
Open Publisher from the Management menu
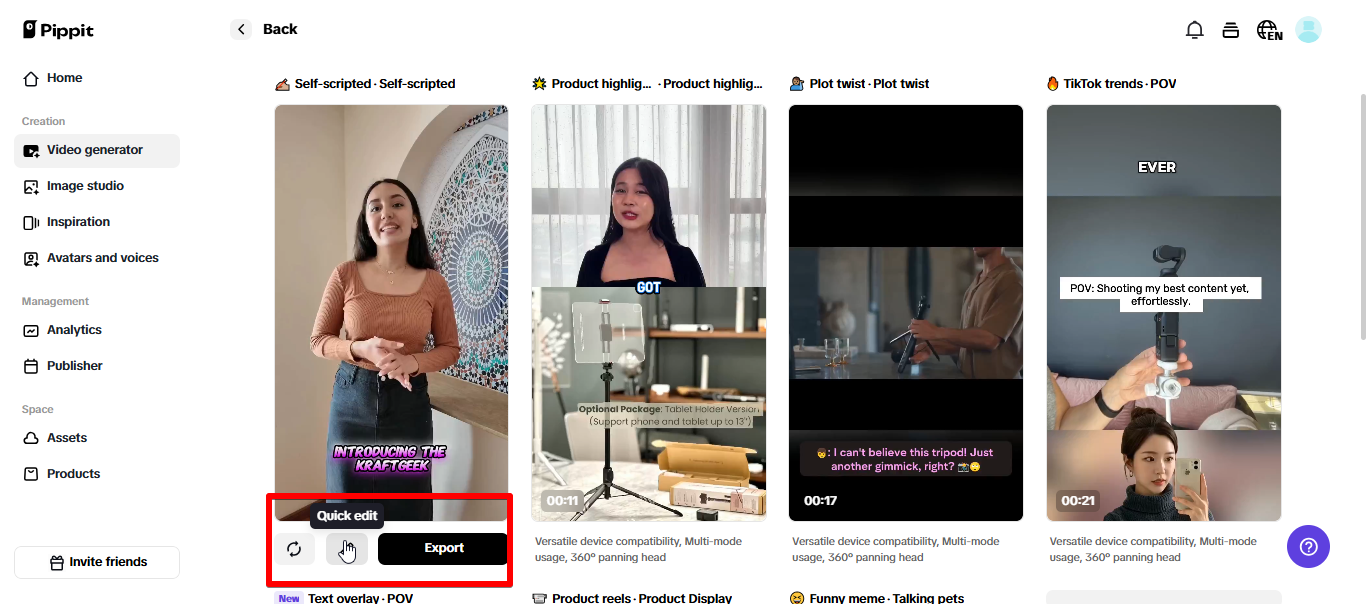72,365
